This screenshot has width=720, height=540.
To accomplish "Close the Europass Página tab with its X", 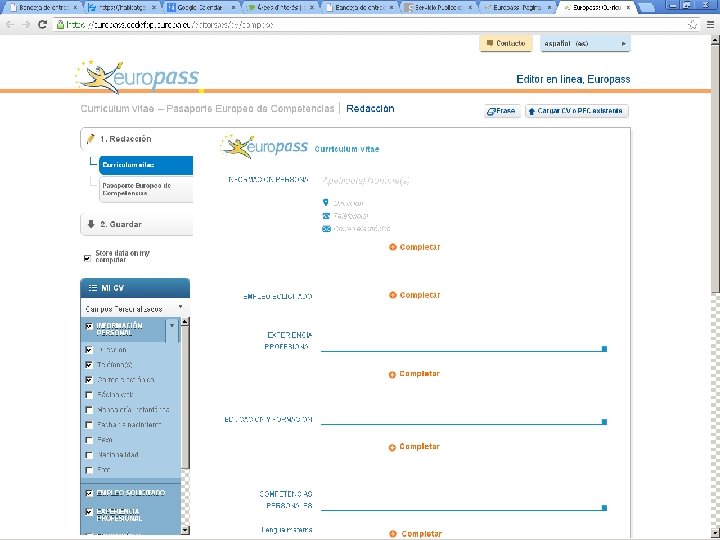I will 549,7.
